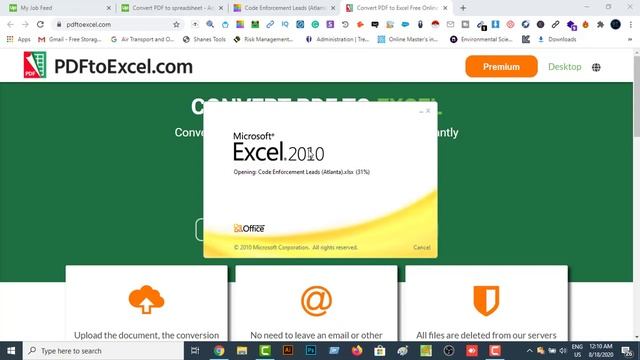Open the Chrome extensions puzzle icon
The width and height of the screenshot is (640, 360).
[600, 24]
